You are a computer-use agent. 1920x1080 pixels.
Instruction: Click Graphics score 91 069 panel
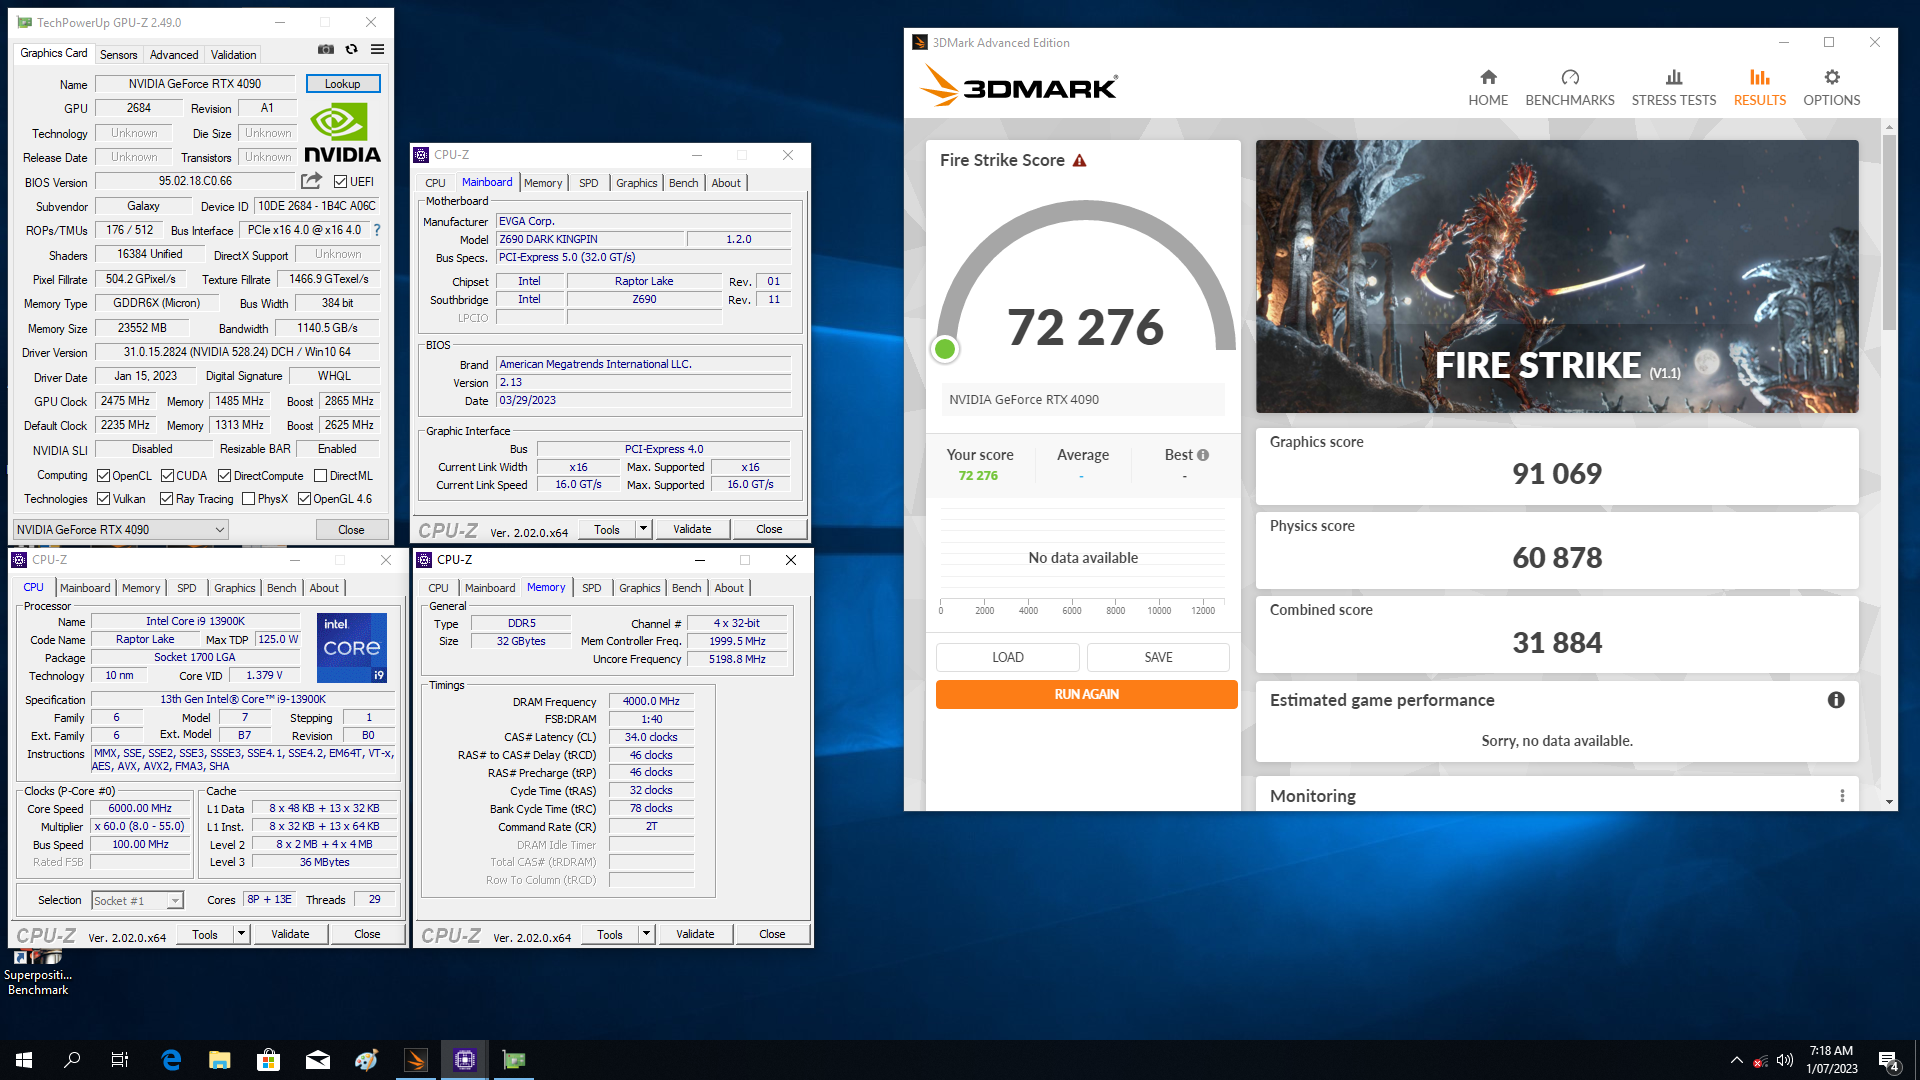point(1557,466)
